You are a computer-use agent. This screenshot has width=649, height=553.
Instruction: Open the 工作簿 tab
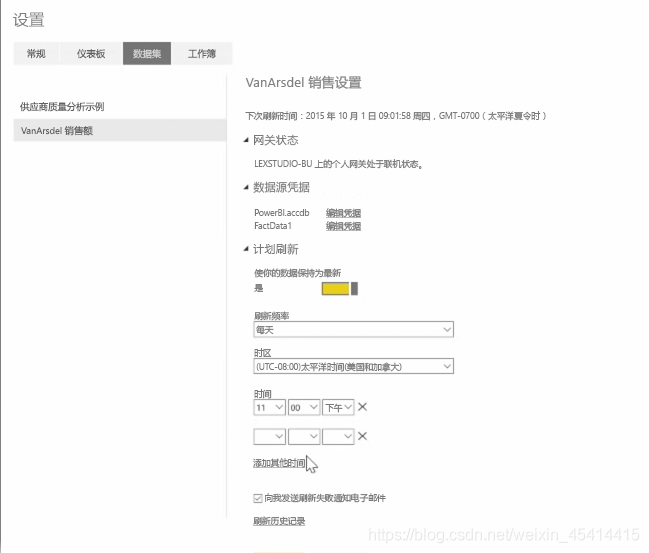[202, 53]
